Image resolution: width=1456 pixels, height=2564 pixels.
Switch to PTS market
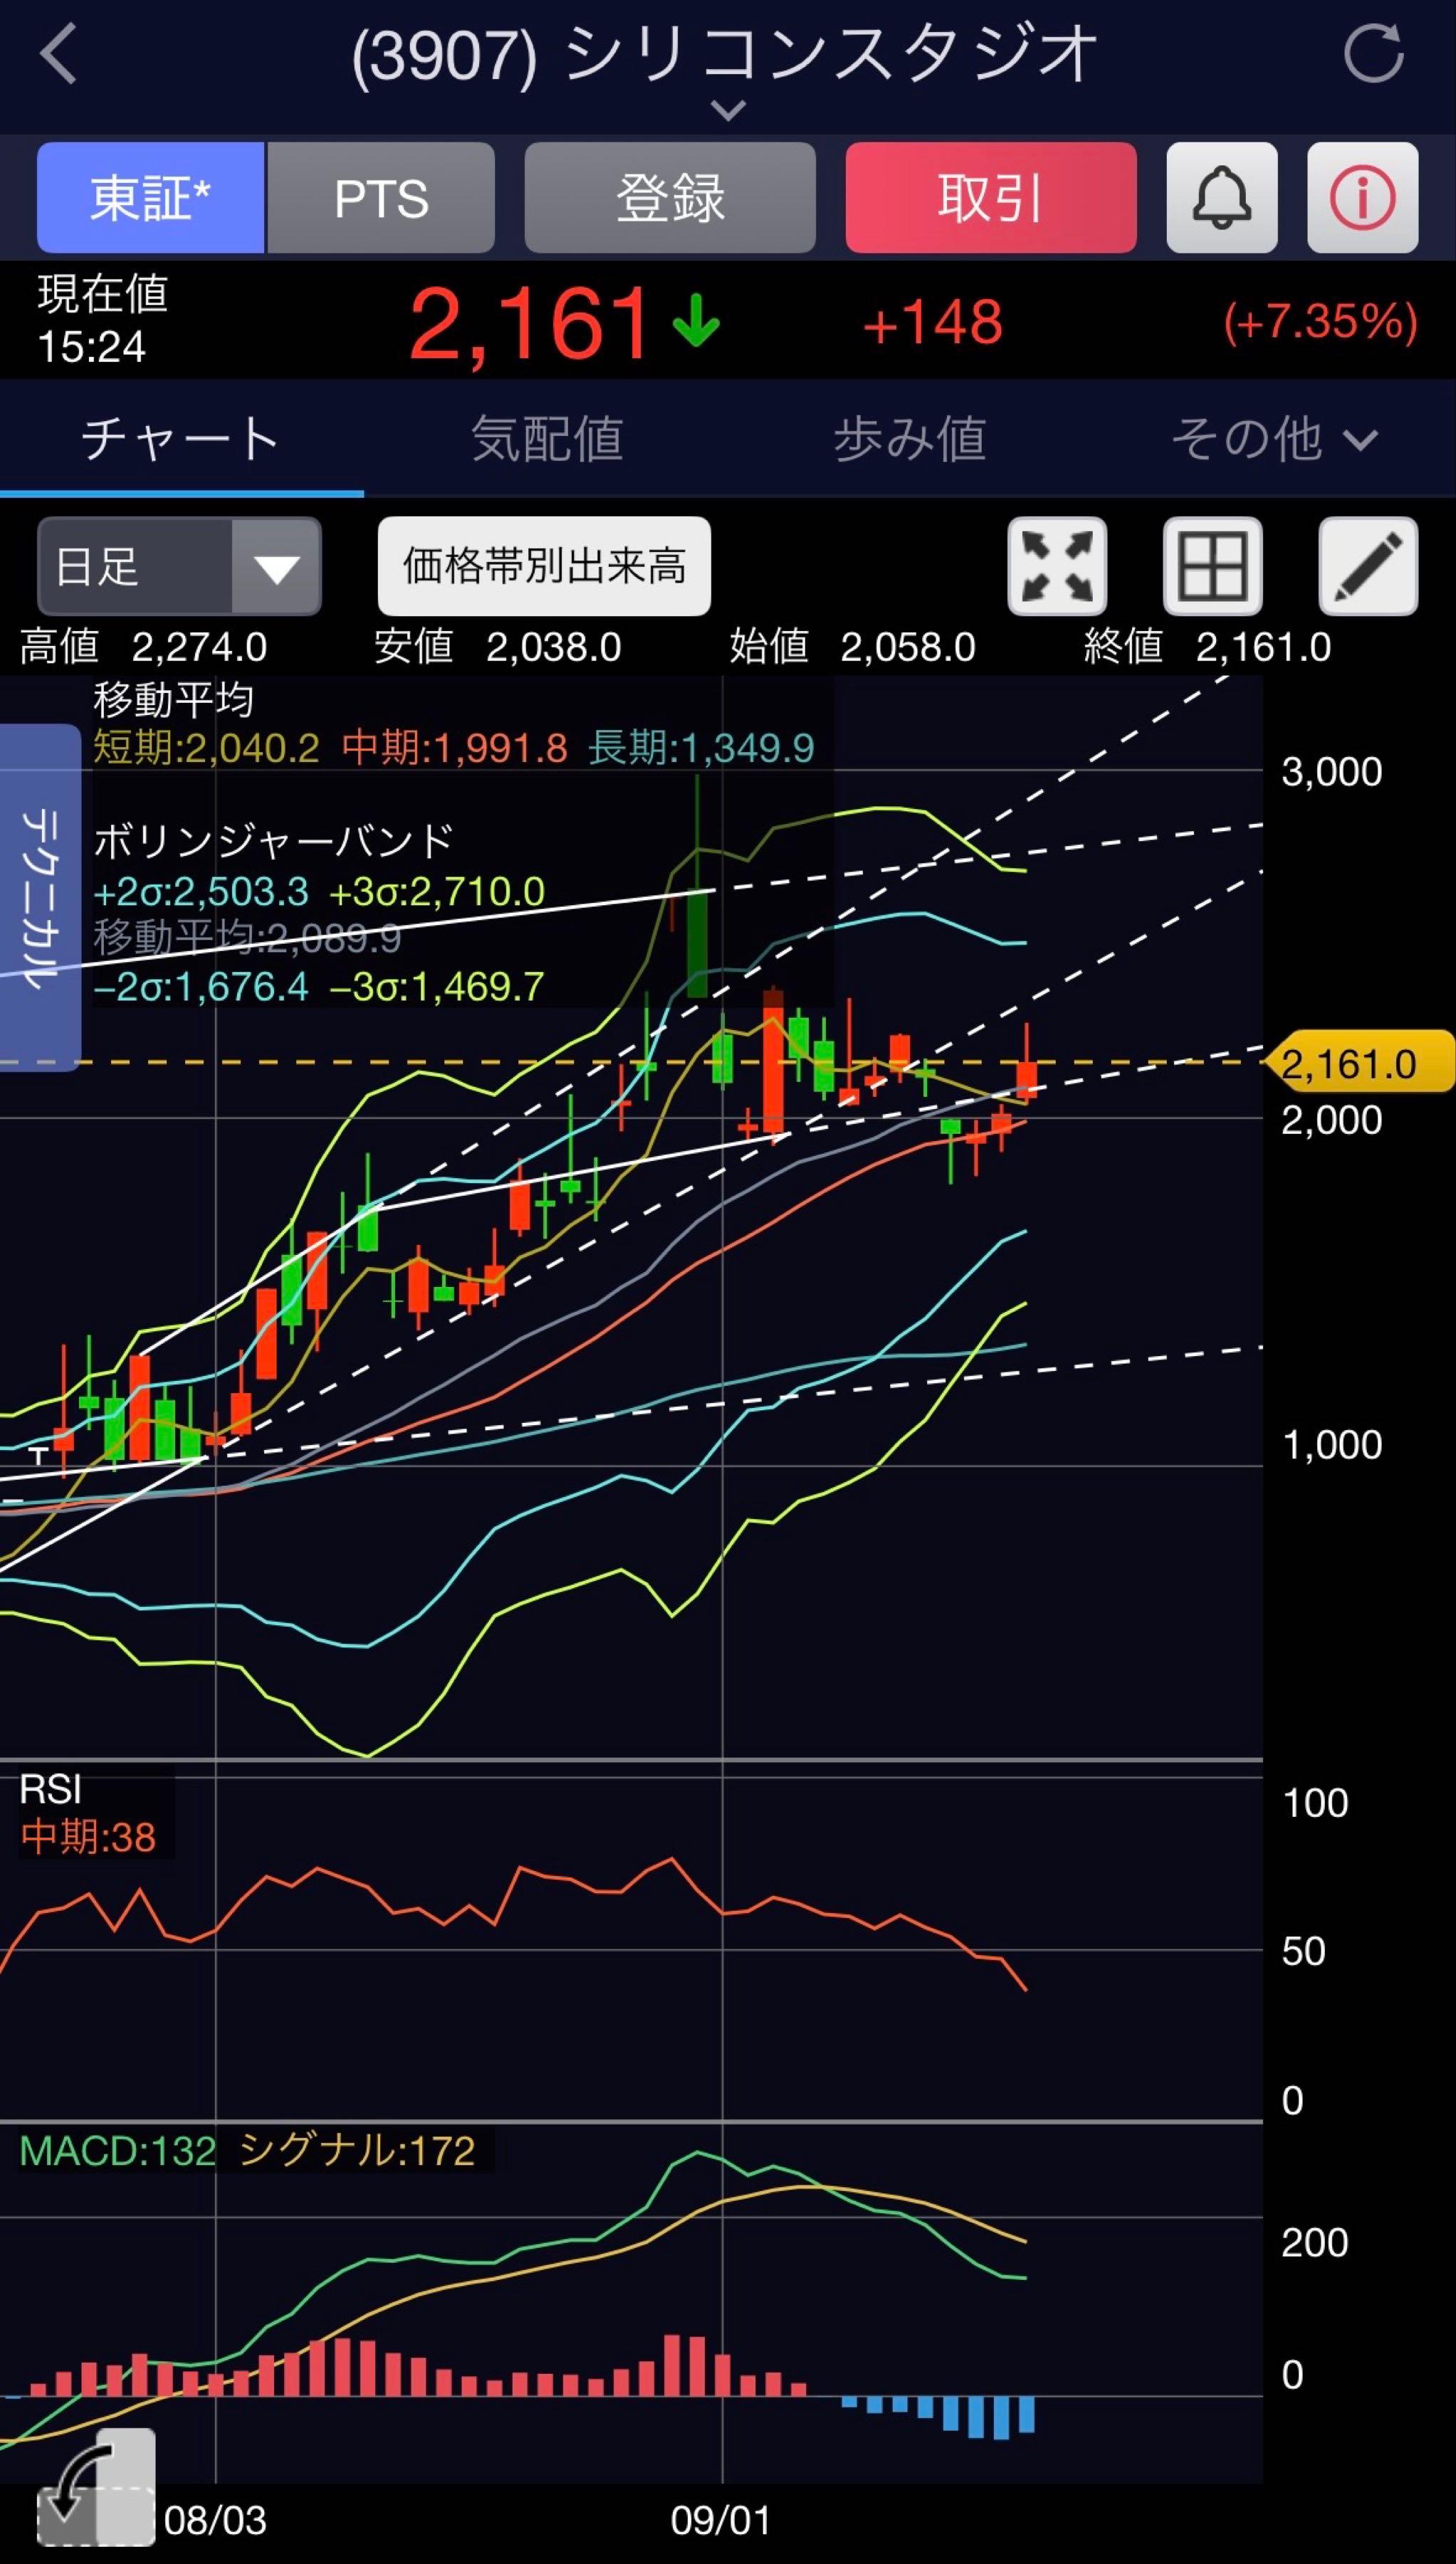[381, 197]
